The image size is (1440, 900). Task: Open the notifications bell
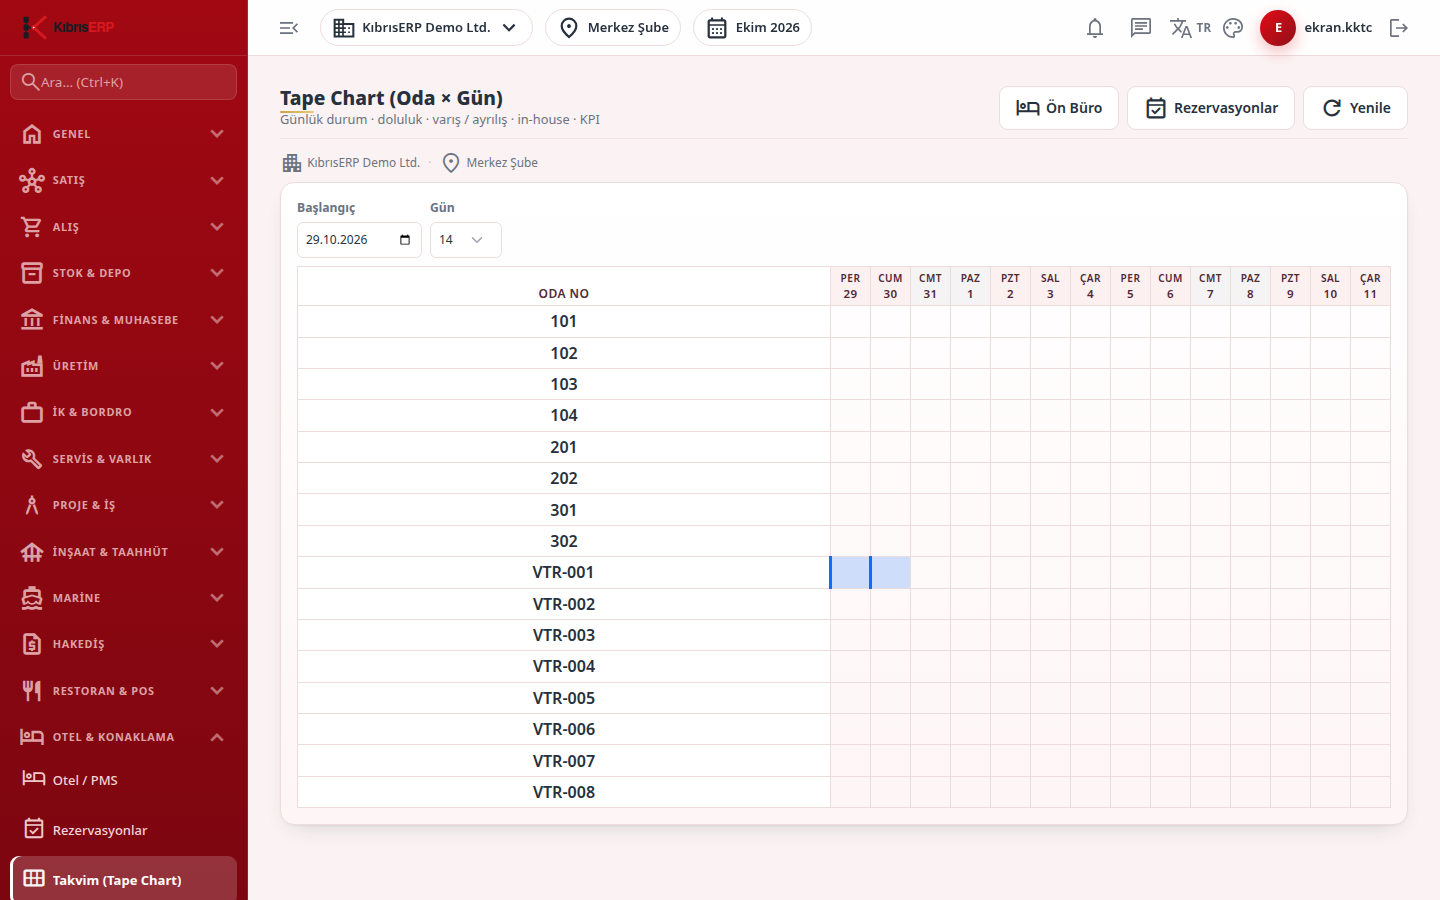tap(1095, 28)
